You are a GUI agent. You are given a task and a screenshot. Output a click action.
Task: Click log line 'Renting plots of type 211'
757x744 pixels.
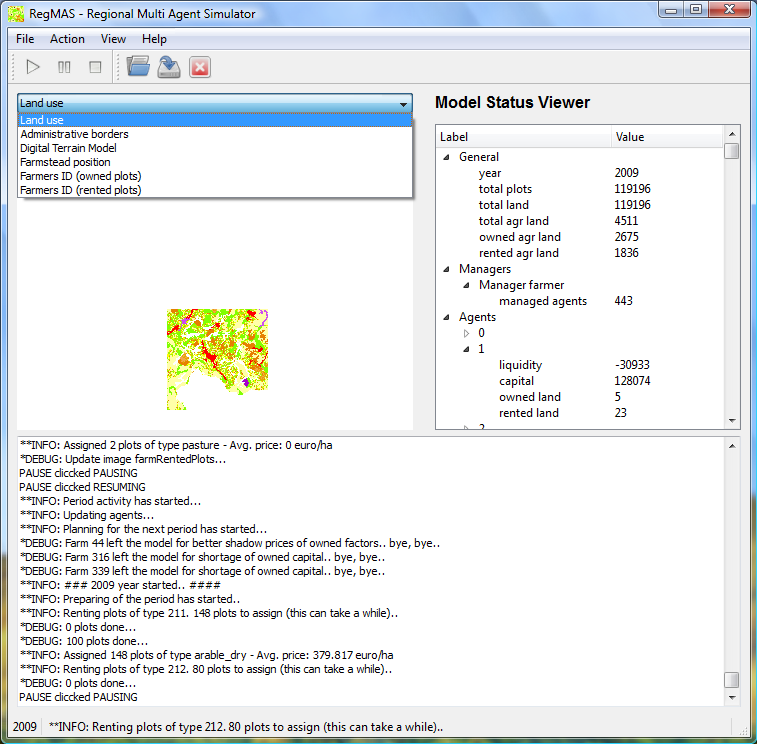pyautogui.click(x=209, y=613)
